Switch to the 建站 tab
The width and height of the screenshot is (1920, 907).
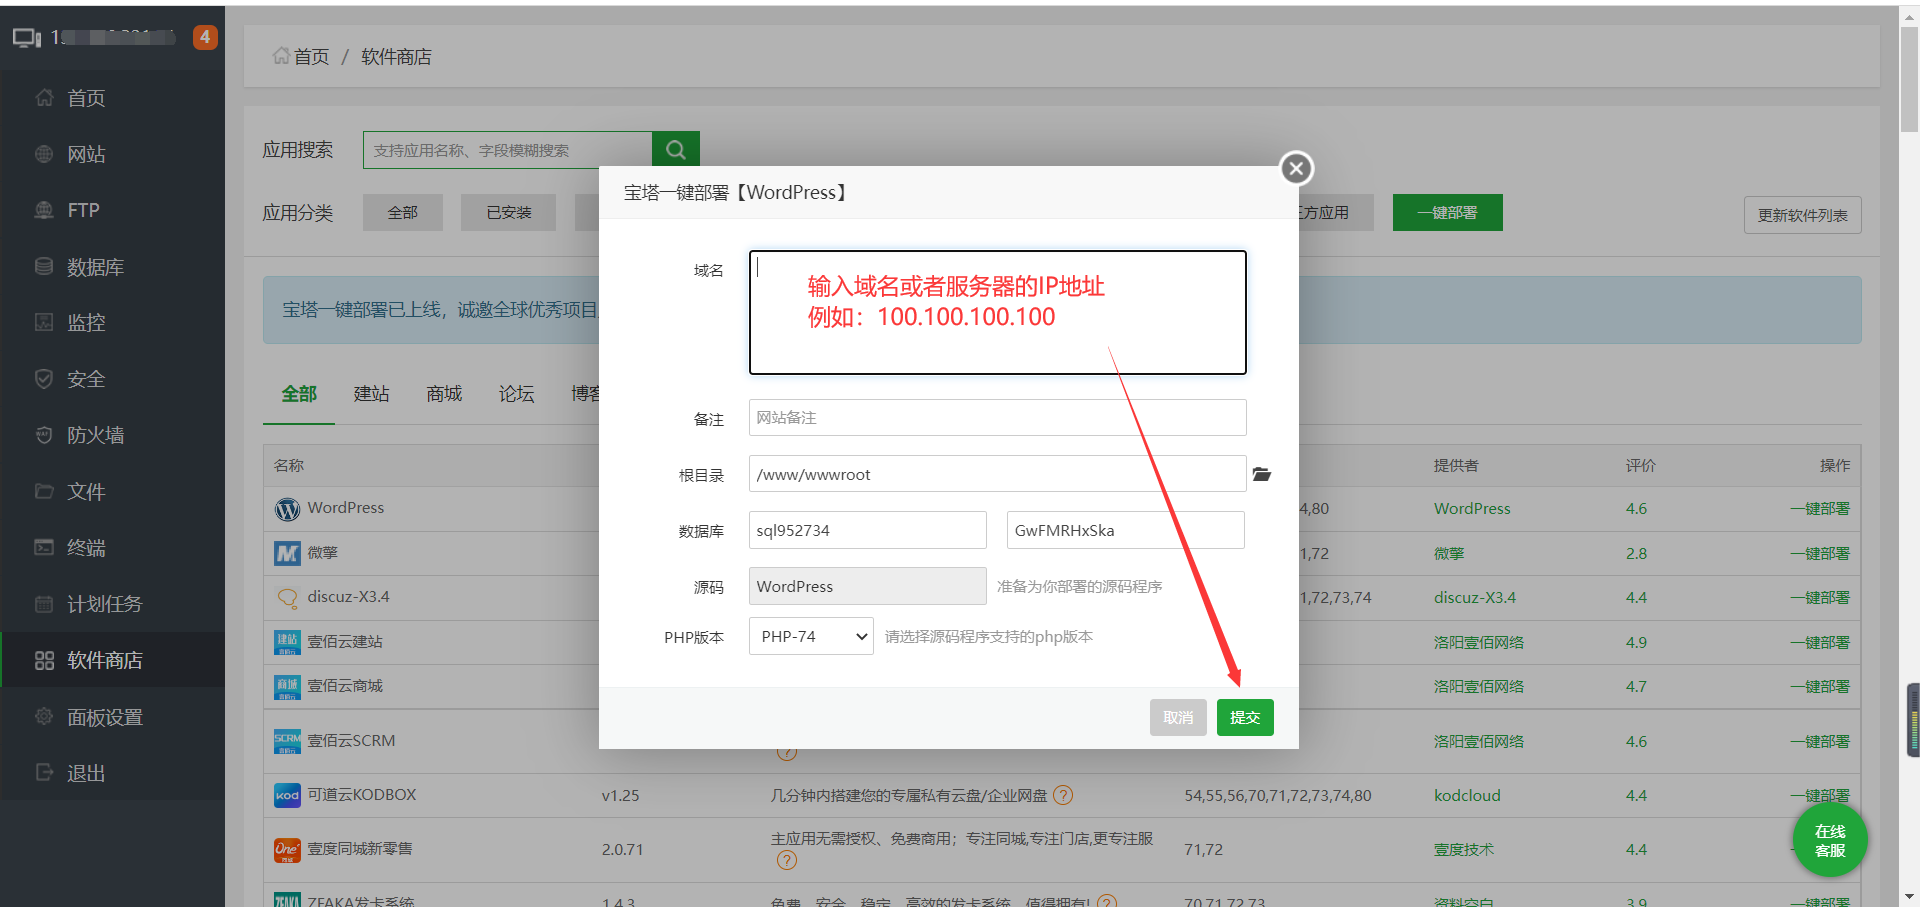click(x=371, y=394)
